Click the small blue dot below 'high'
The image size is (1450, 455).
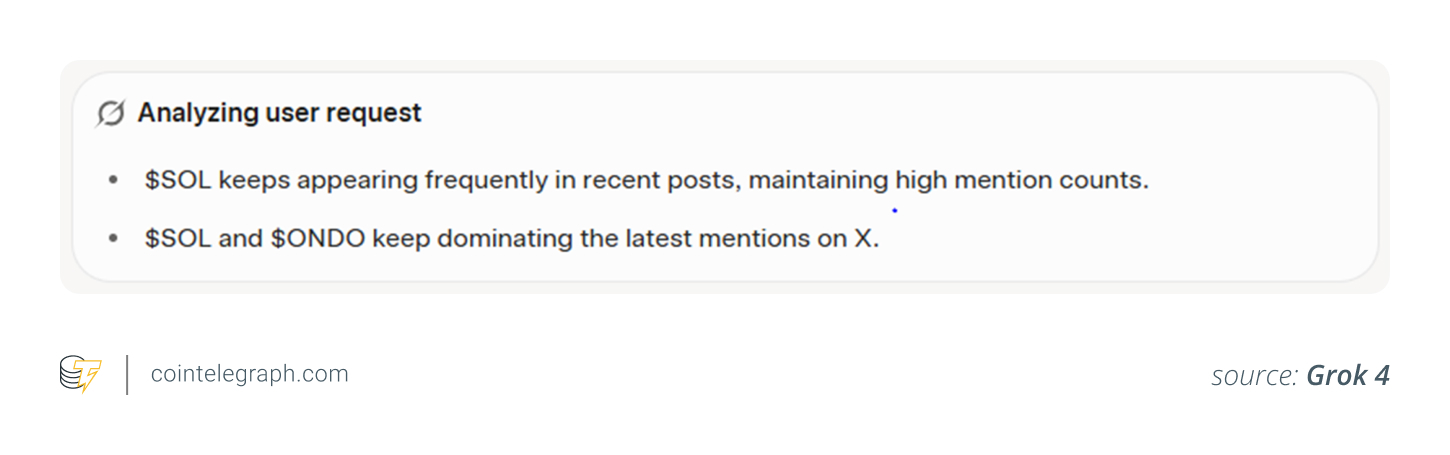(x=894, y=210)
